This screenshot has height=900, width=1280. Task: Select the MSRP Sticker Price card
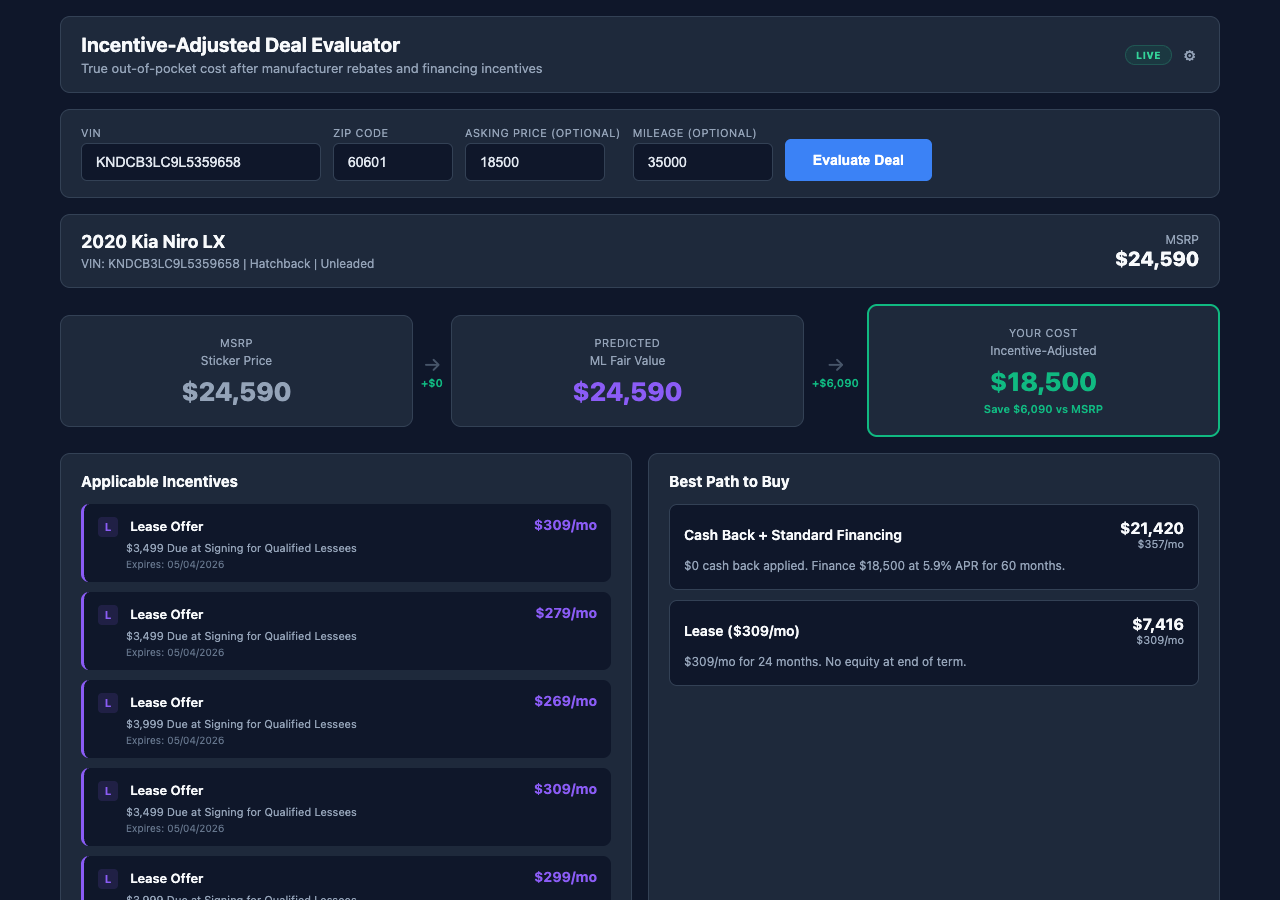click(236, 371)
